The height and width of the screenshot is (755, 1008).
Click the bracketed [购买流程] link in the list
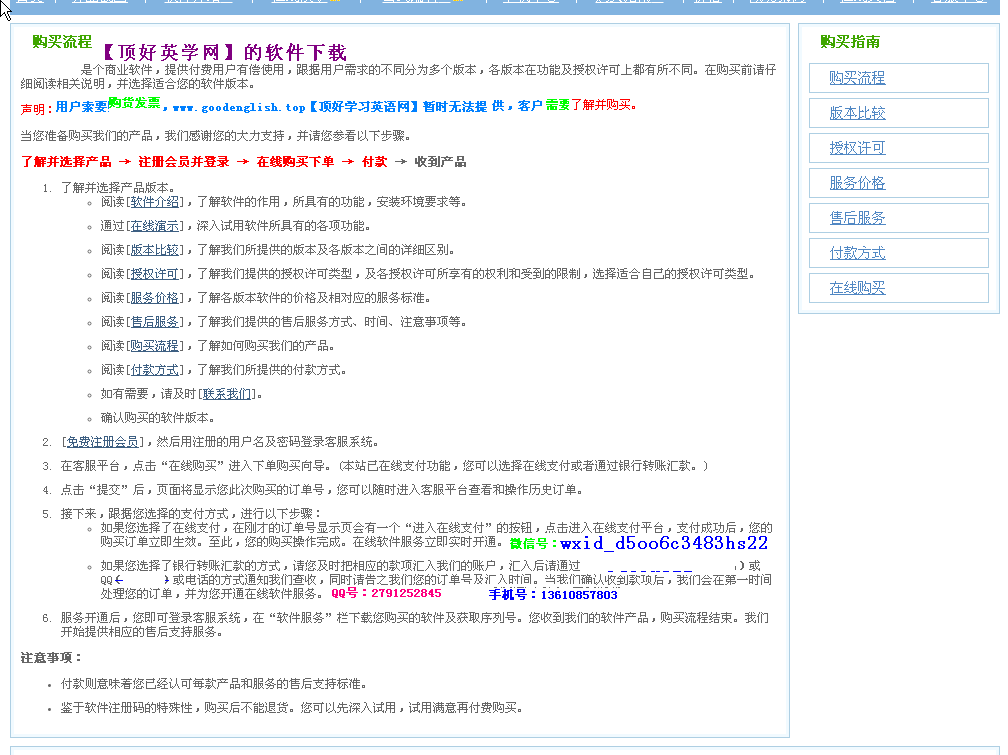[x=155, y=346]
